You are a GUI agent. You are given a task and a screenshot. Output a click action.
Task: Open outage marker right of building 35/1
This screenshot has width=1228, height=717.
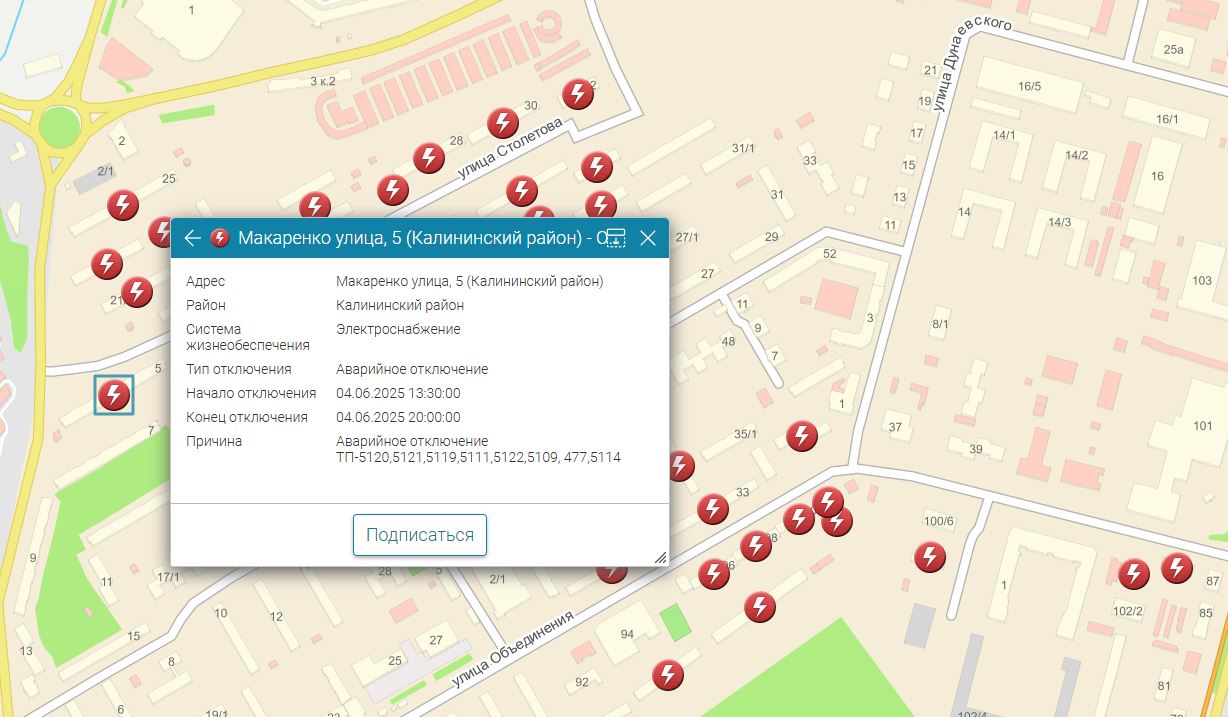(x=802, y=435)
